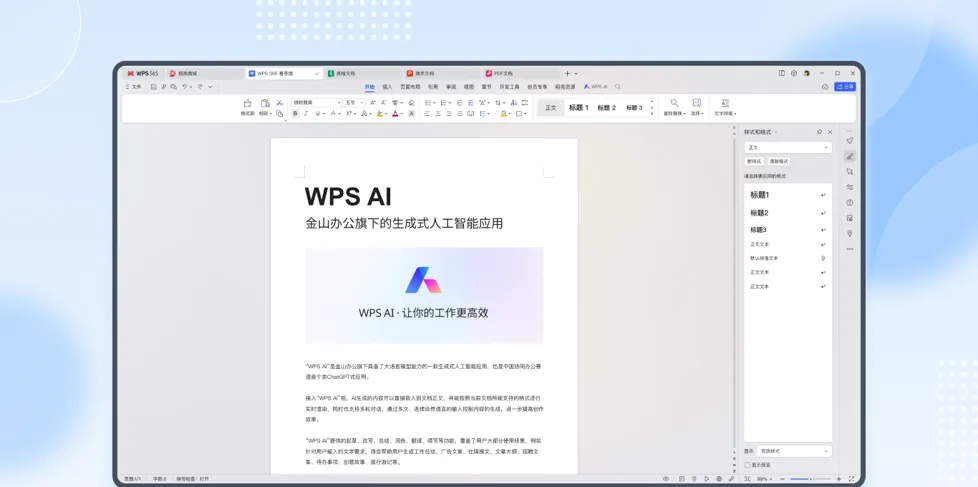Viewport: 978px width, 487px height.
Task: Select 标题 2 style in ribbon gallery
Action: point(607,107)
